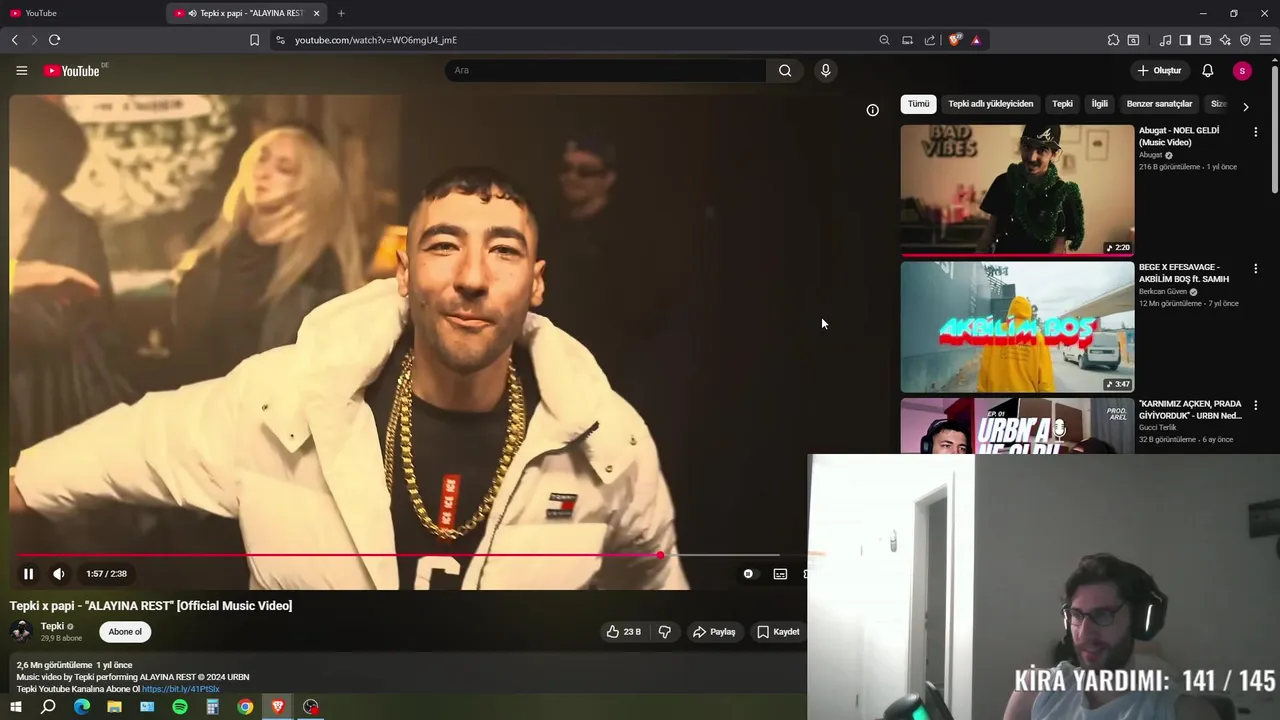Open the account avatar menu
Image resolution: width=1280 pixels, height=720 pixels.
click(1242, 70)
